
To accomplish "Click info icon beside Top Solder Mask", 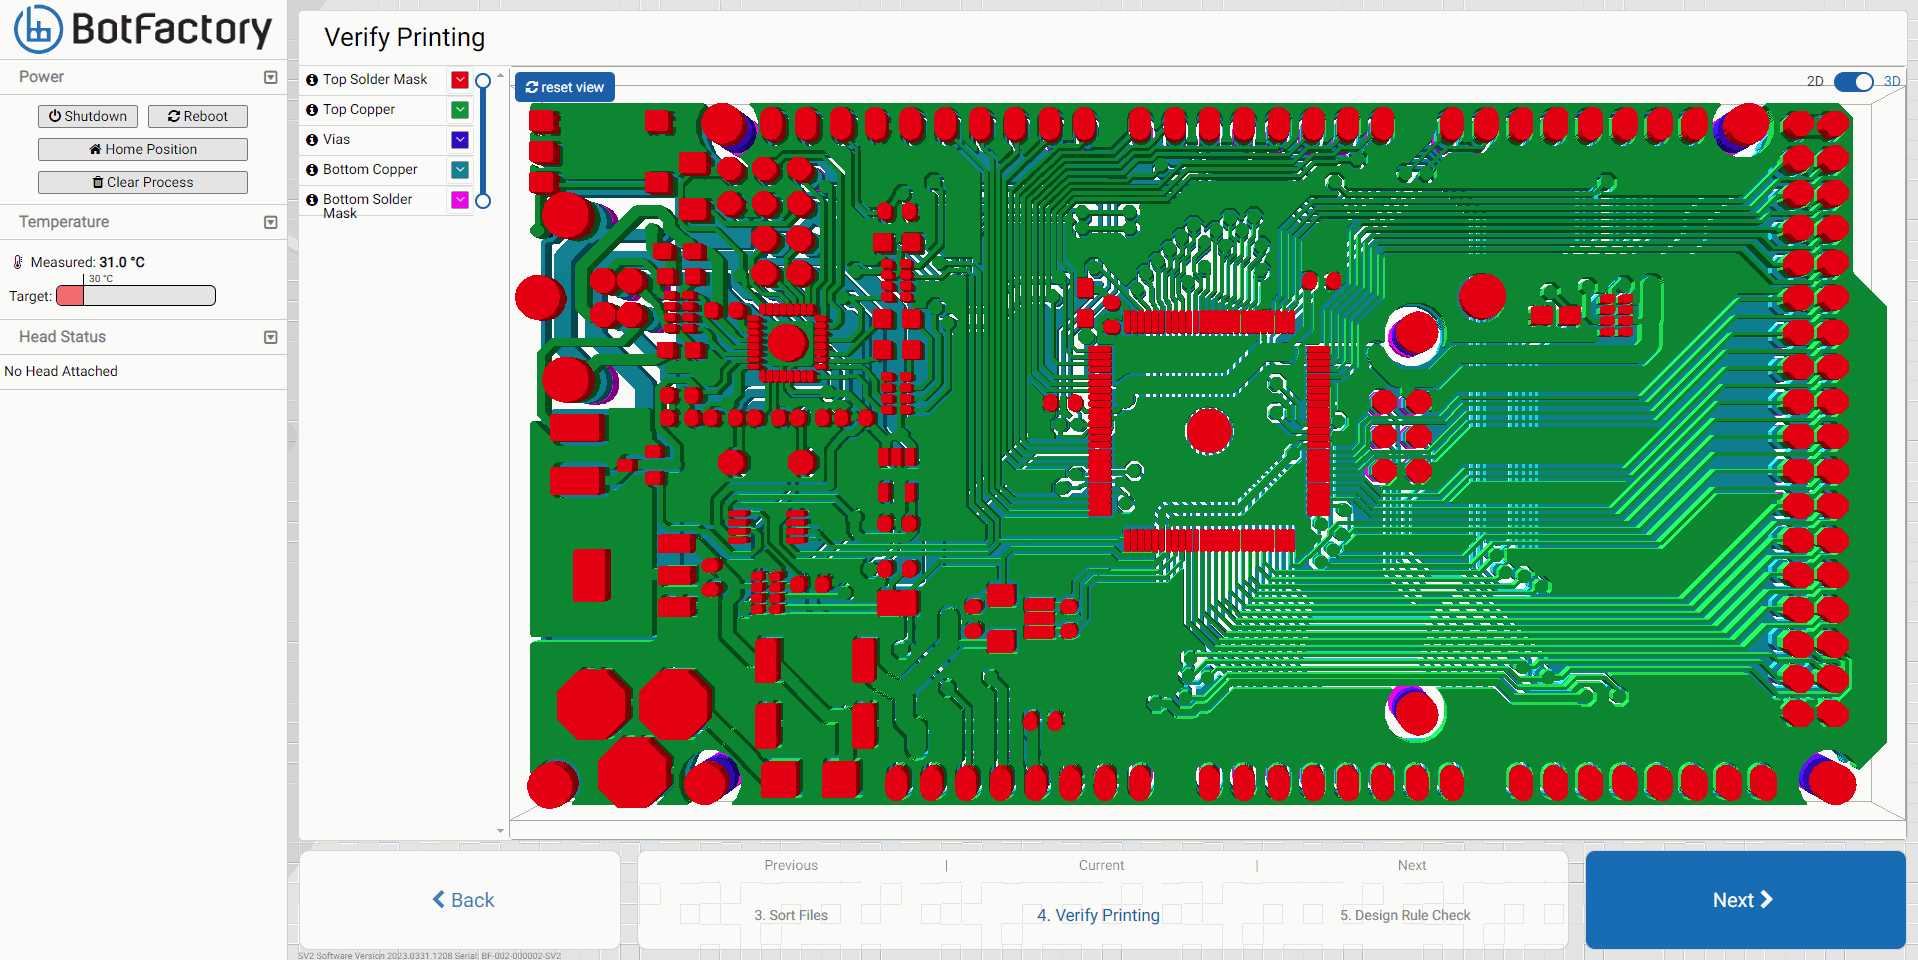I will 312,80.
